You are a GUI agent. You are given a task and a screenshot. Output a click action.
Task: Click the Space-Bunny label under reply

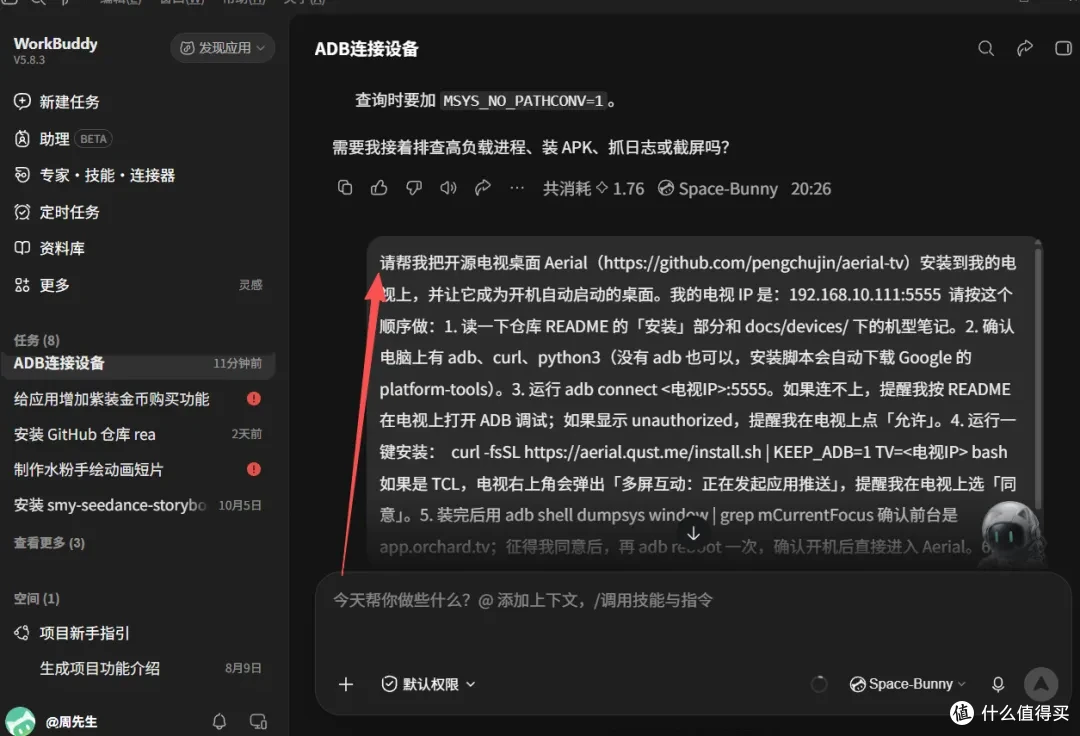point(718,189)
